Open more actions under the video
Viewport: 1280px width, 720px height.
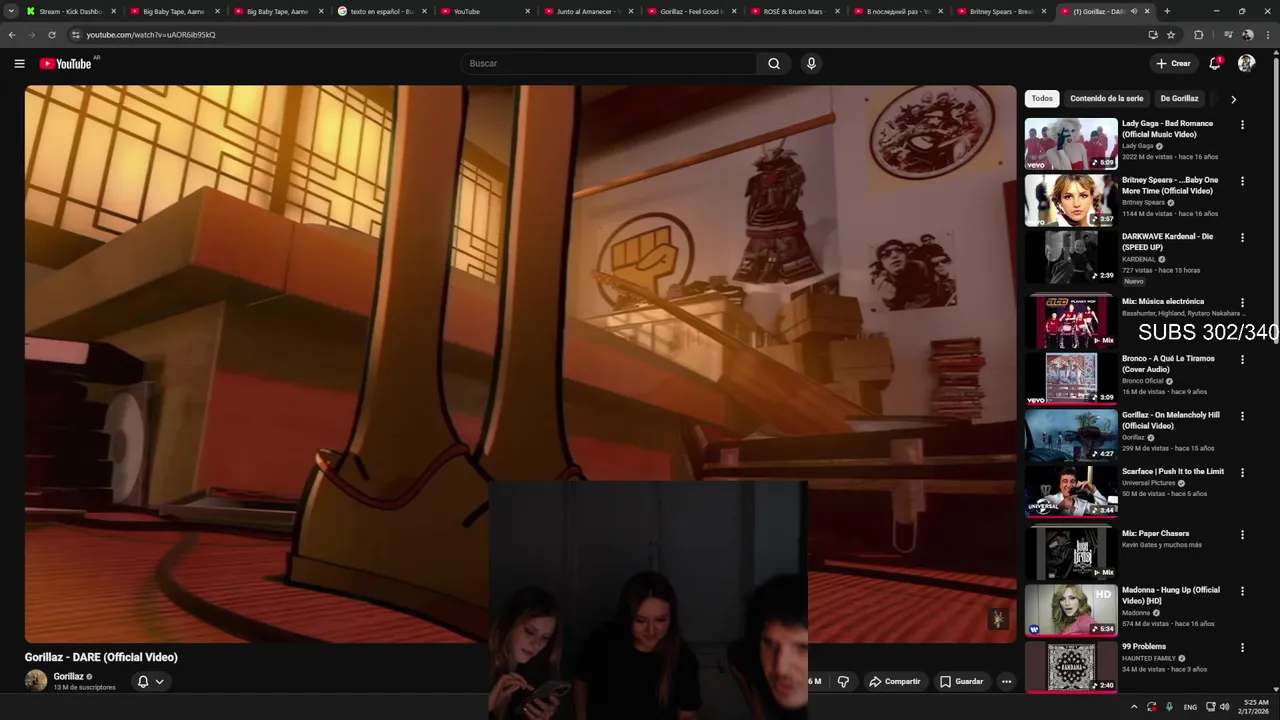[x=1006, y=682]
